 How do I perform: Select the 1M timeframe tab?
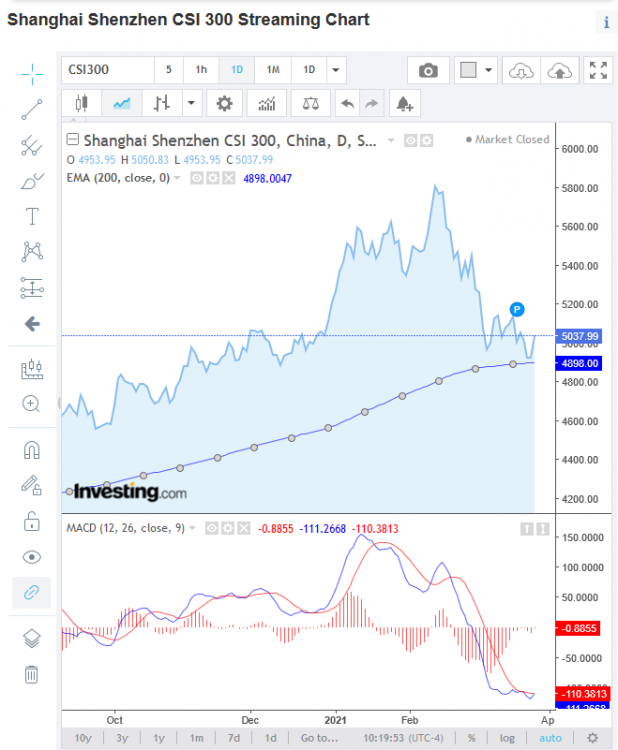coord(272,70)
